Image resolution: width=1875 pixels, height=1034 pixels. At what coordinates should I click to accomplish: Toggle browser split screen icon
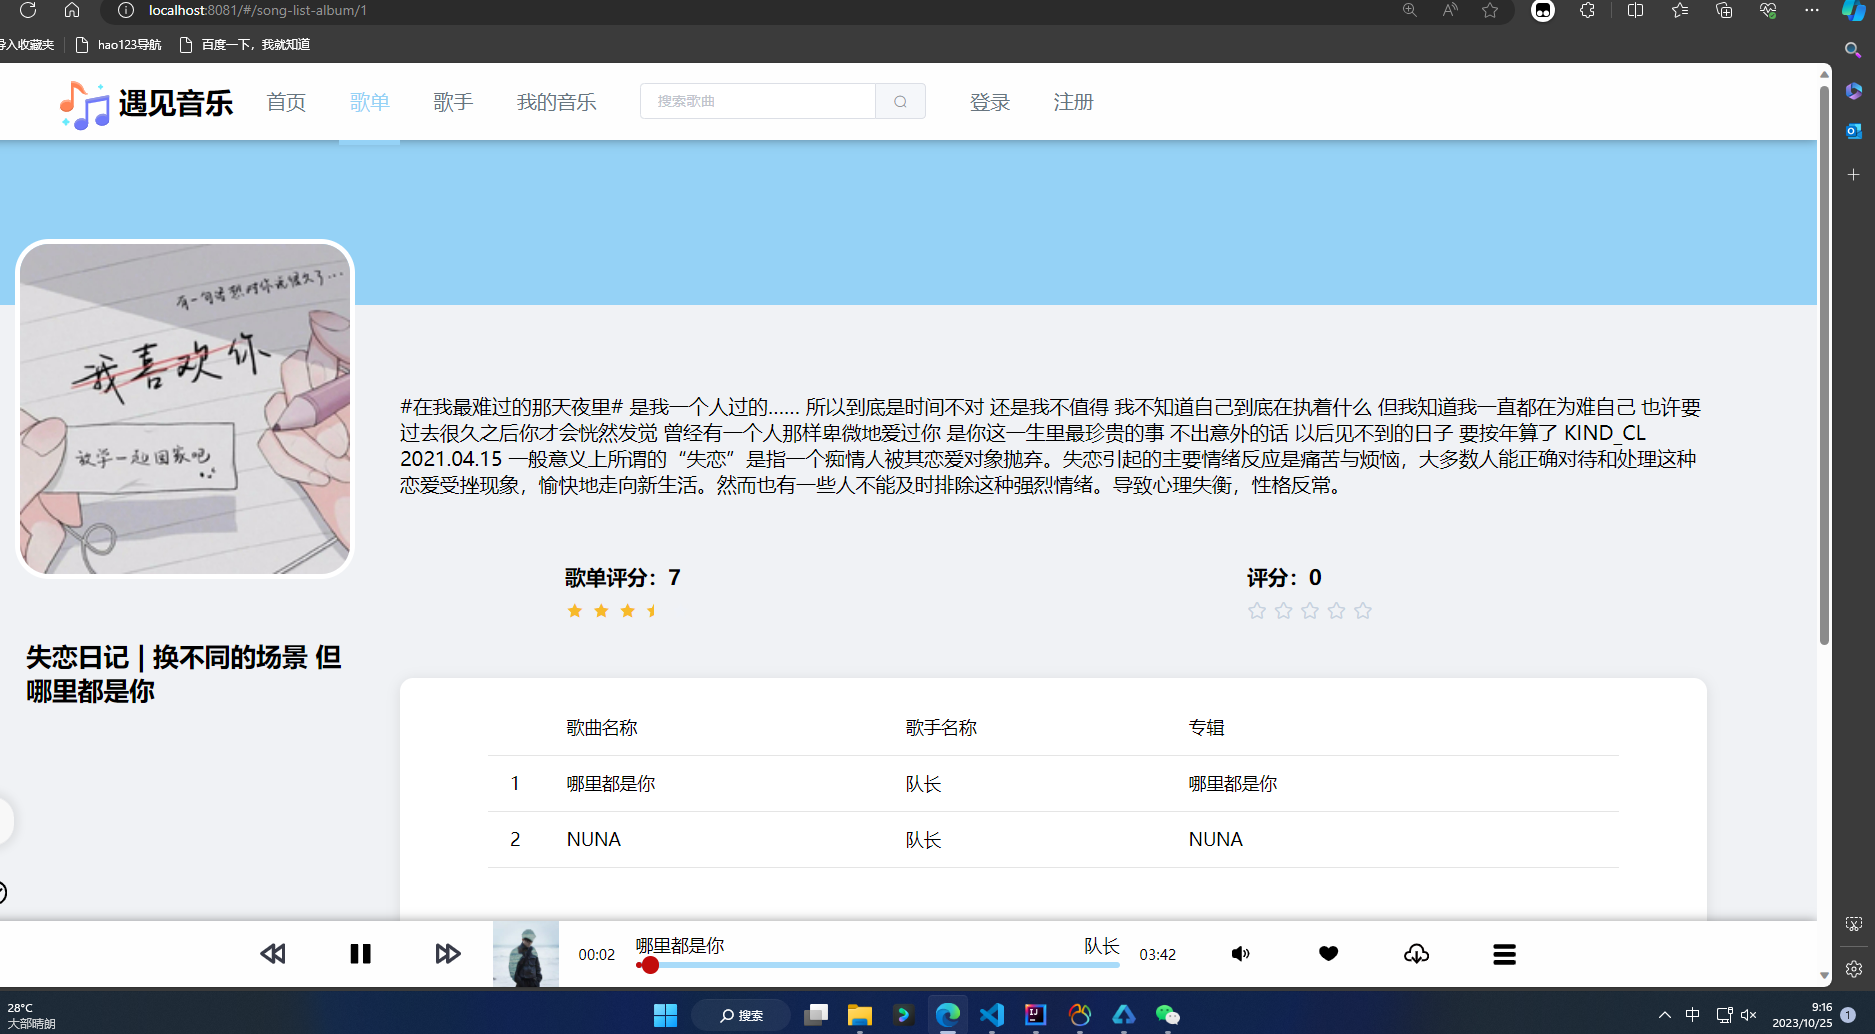click(x=1635, y=10)
